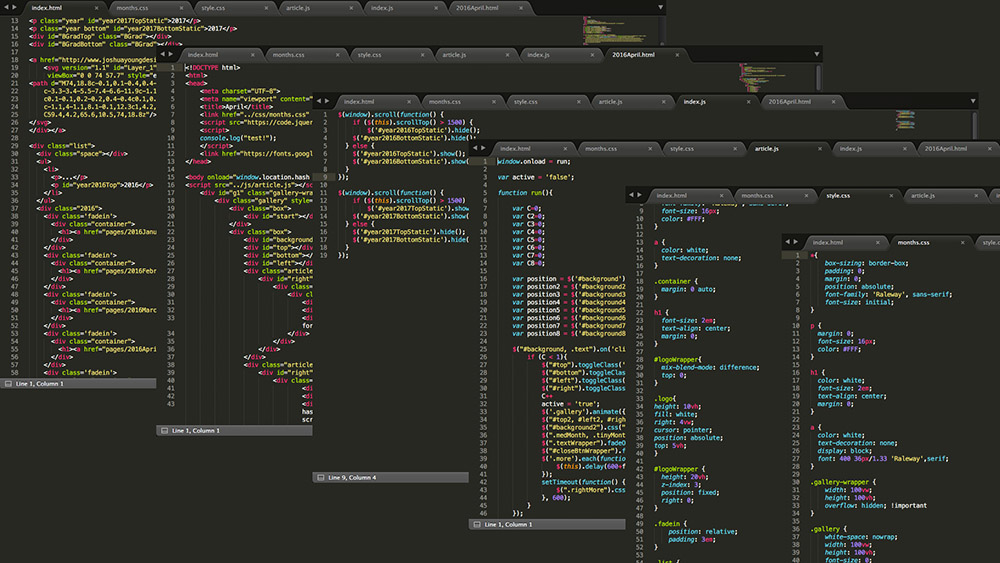Click 'Line 1, Column 1' in 2016April.html window

point(196,430)
